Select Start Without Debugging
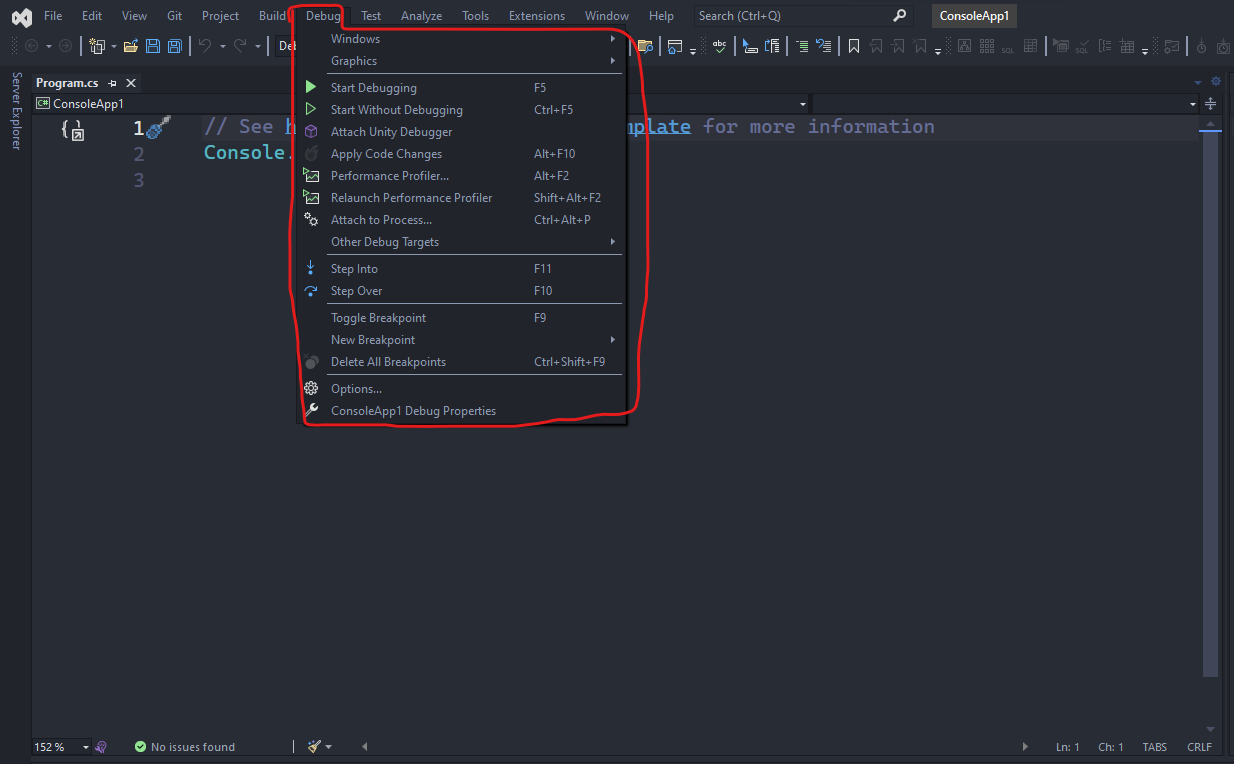The height and width of the screenshot is (764, 1234). [x=462, y=110]
